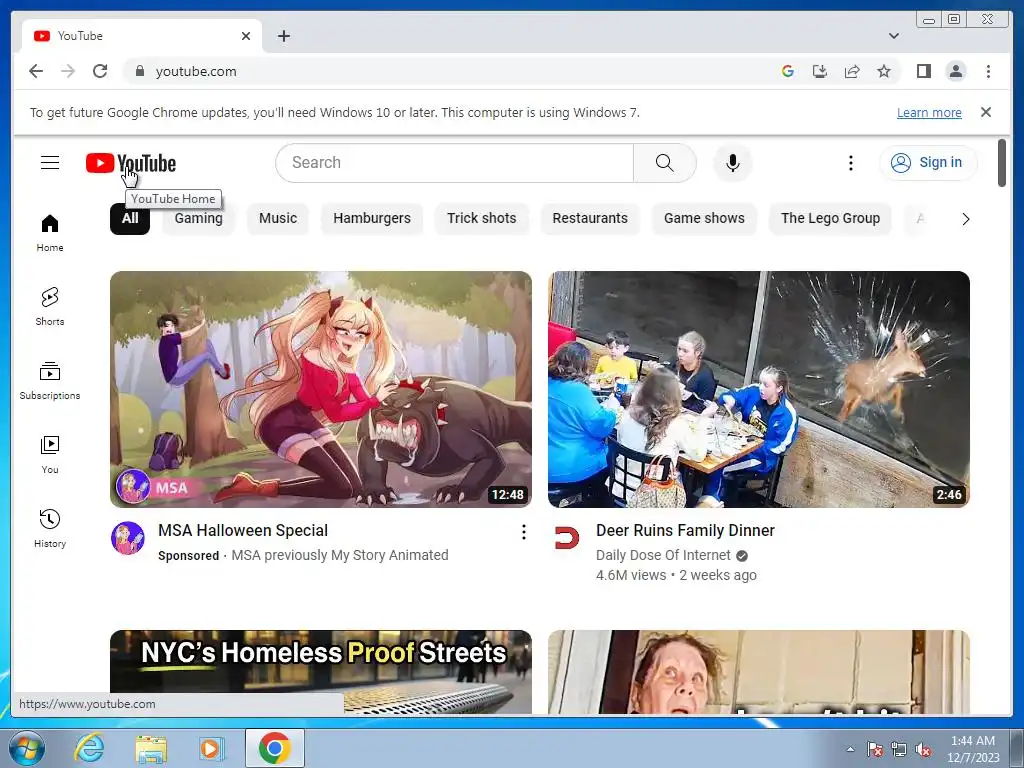The image size is (1024, 768).
Task: Select the All category chip
Action: coord(130,218)
